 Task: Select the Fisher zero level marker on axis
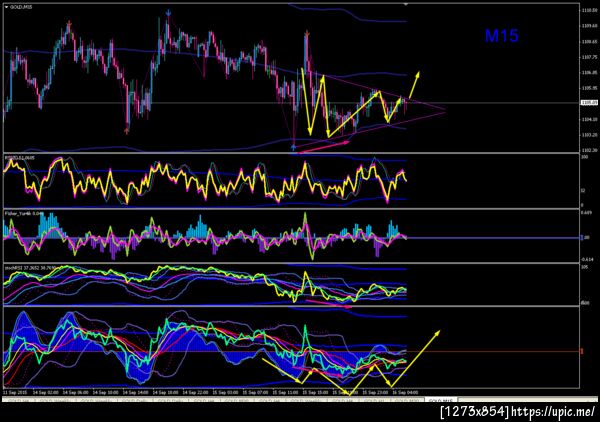582,238
